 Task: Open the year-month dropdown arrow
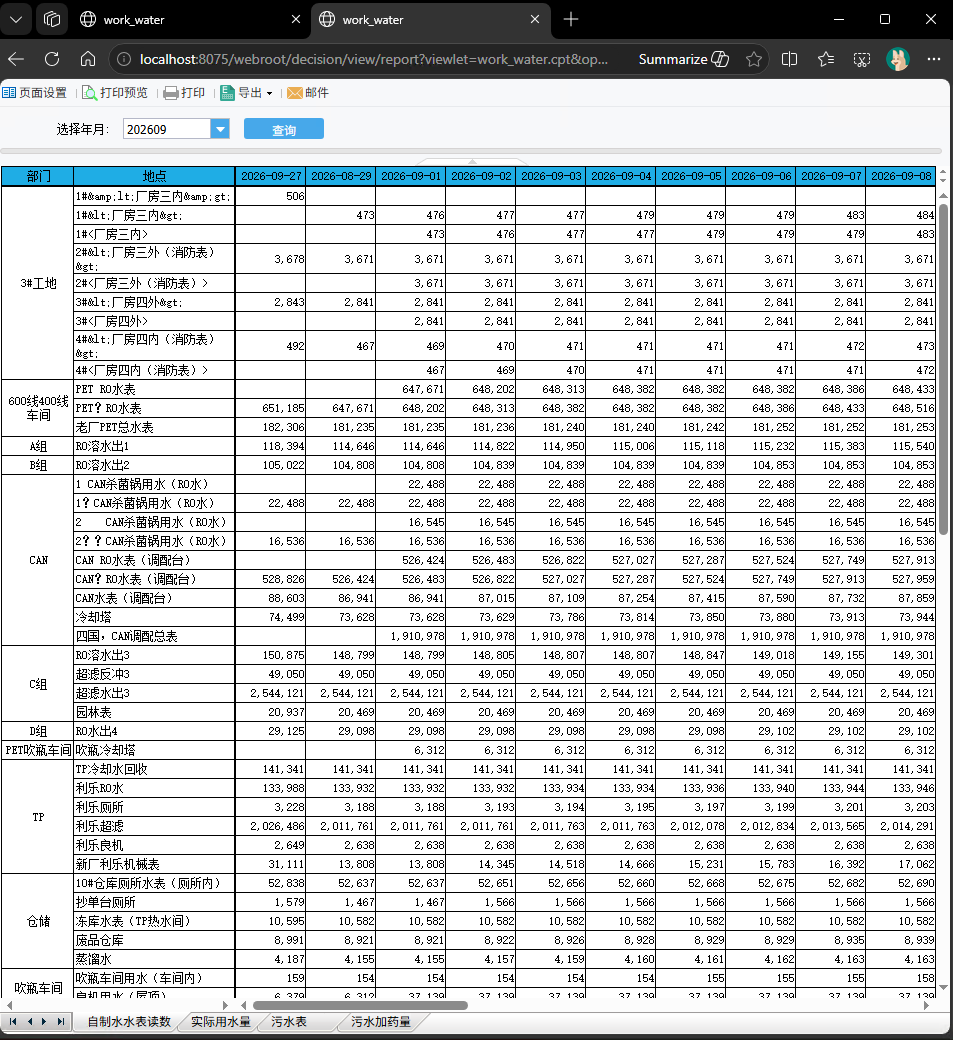(220, 129)
